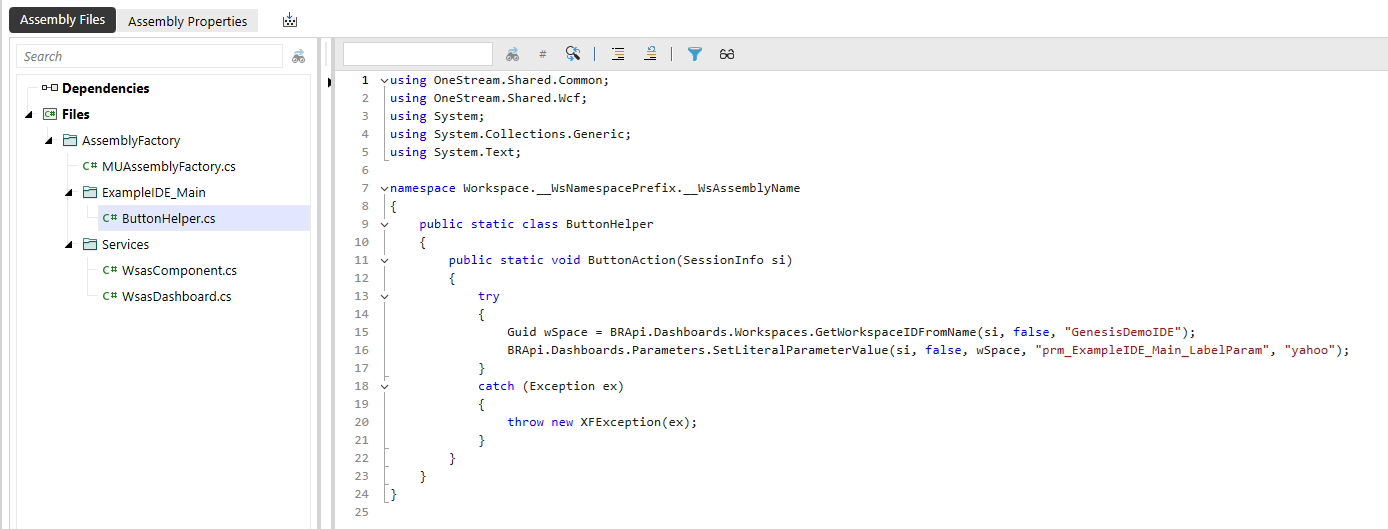The width and height of the screenshot is (1388, 529).
Task: Collapse the catch block fold on line 18
Action: click(x=384, y=386)
